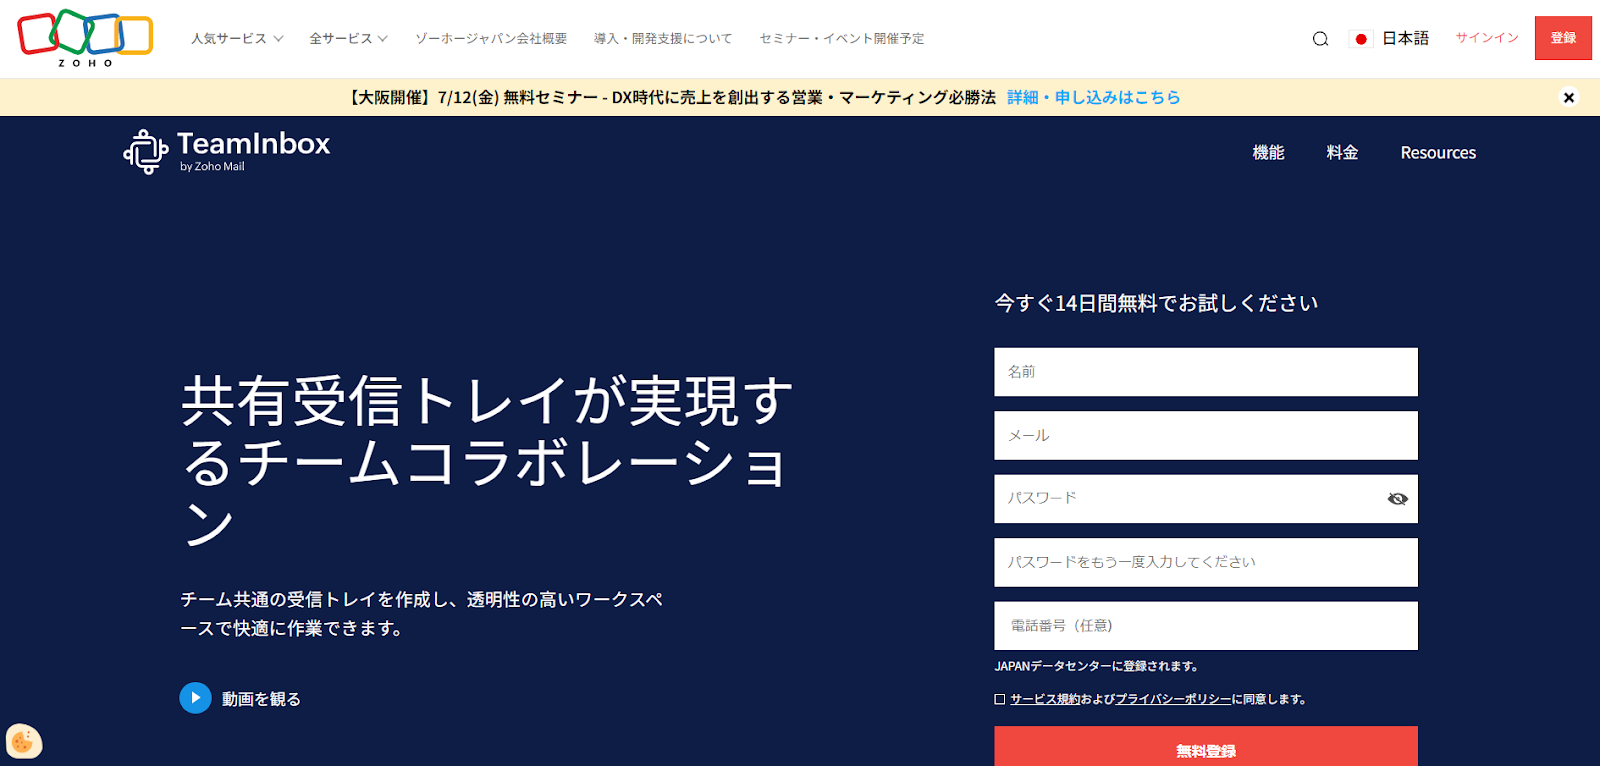This screenshot has width=1600, height=766.
Task: Expand the 全サービス dropdown
Action: pos(348,39)
